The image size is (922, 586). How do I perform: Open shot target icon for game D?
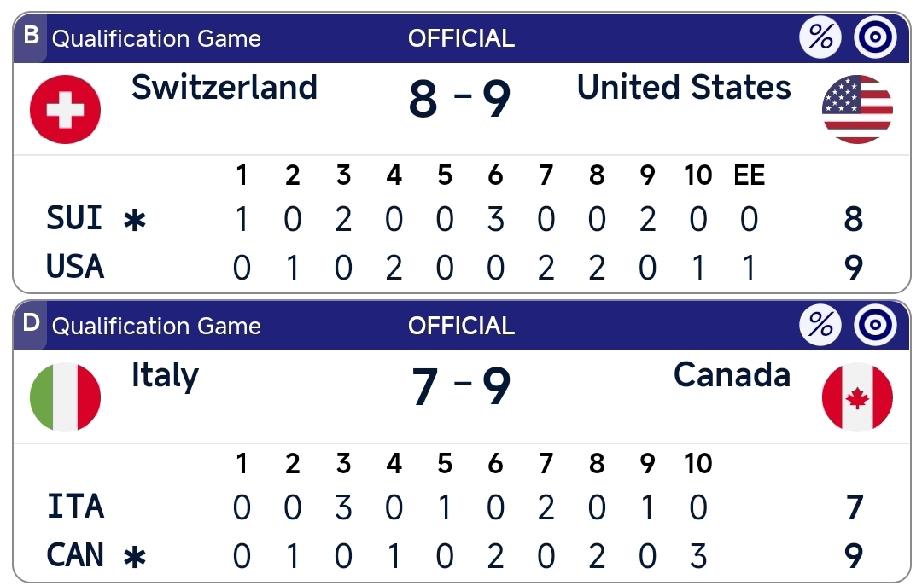[875, 325]
